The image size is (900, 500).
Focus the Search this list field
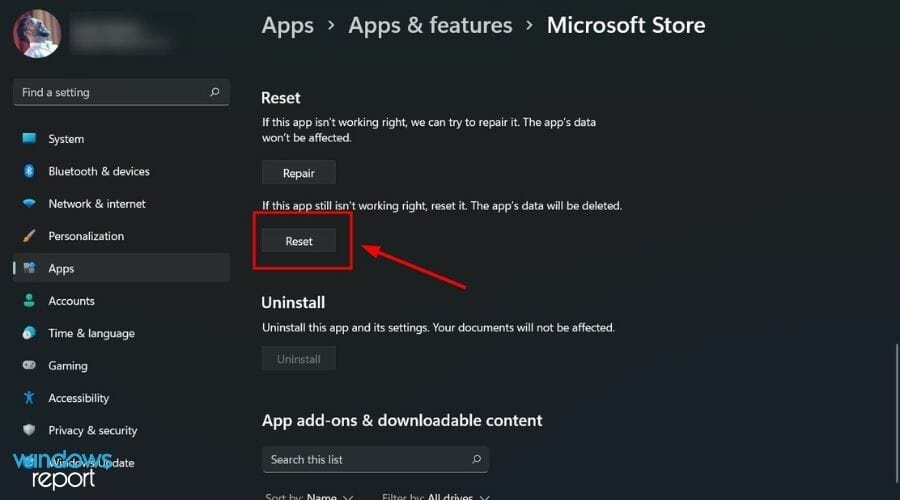pos(375,459)
